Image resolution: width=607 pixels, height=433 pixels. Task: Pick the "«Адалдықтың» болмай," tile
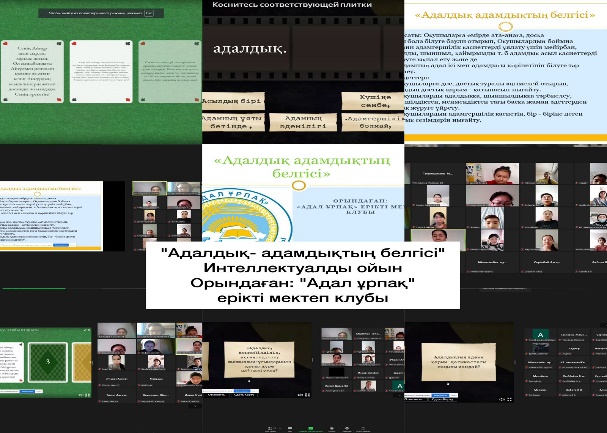pyautogui.click(x=371, y=126)
